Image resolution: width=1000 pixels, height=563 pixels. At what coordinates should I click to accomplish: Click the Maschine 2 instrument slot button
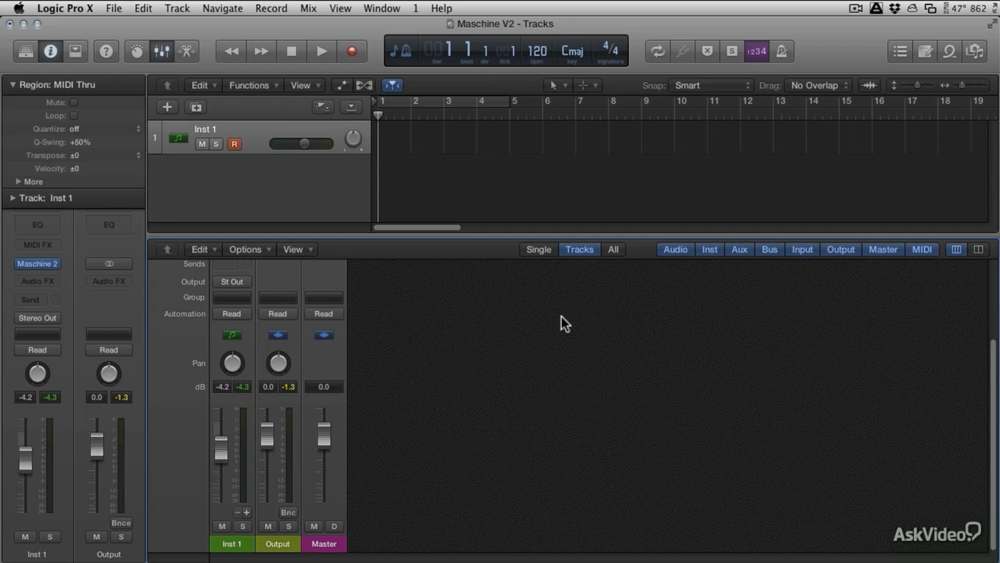[37, 264]
